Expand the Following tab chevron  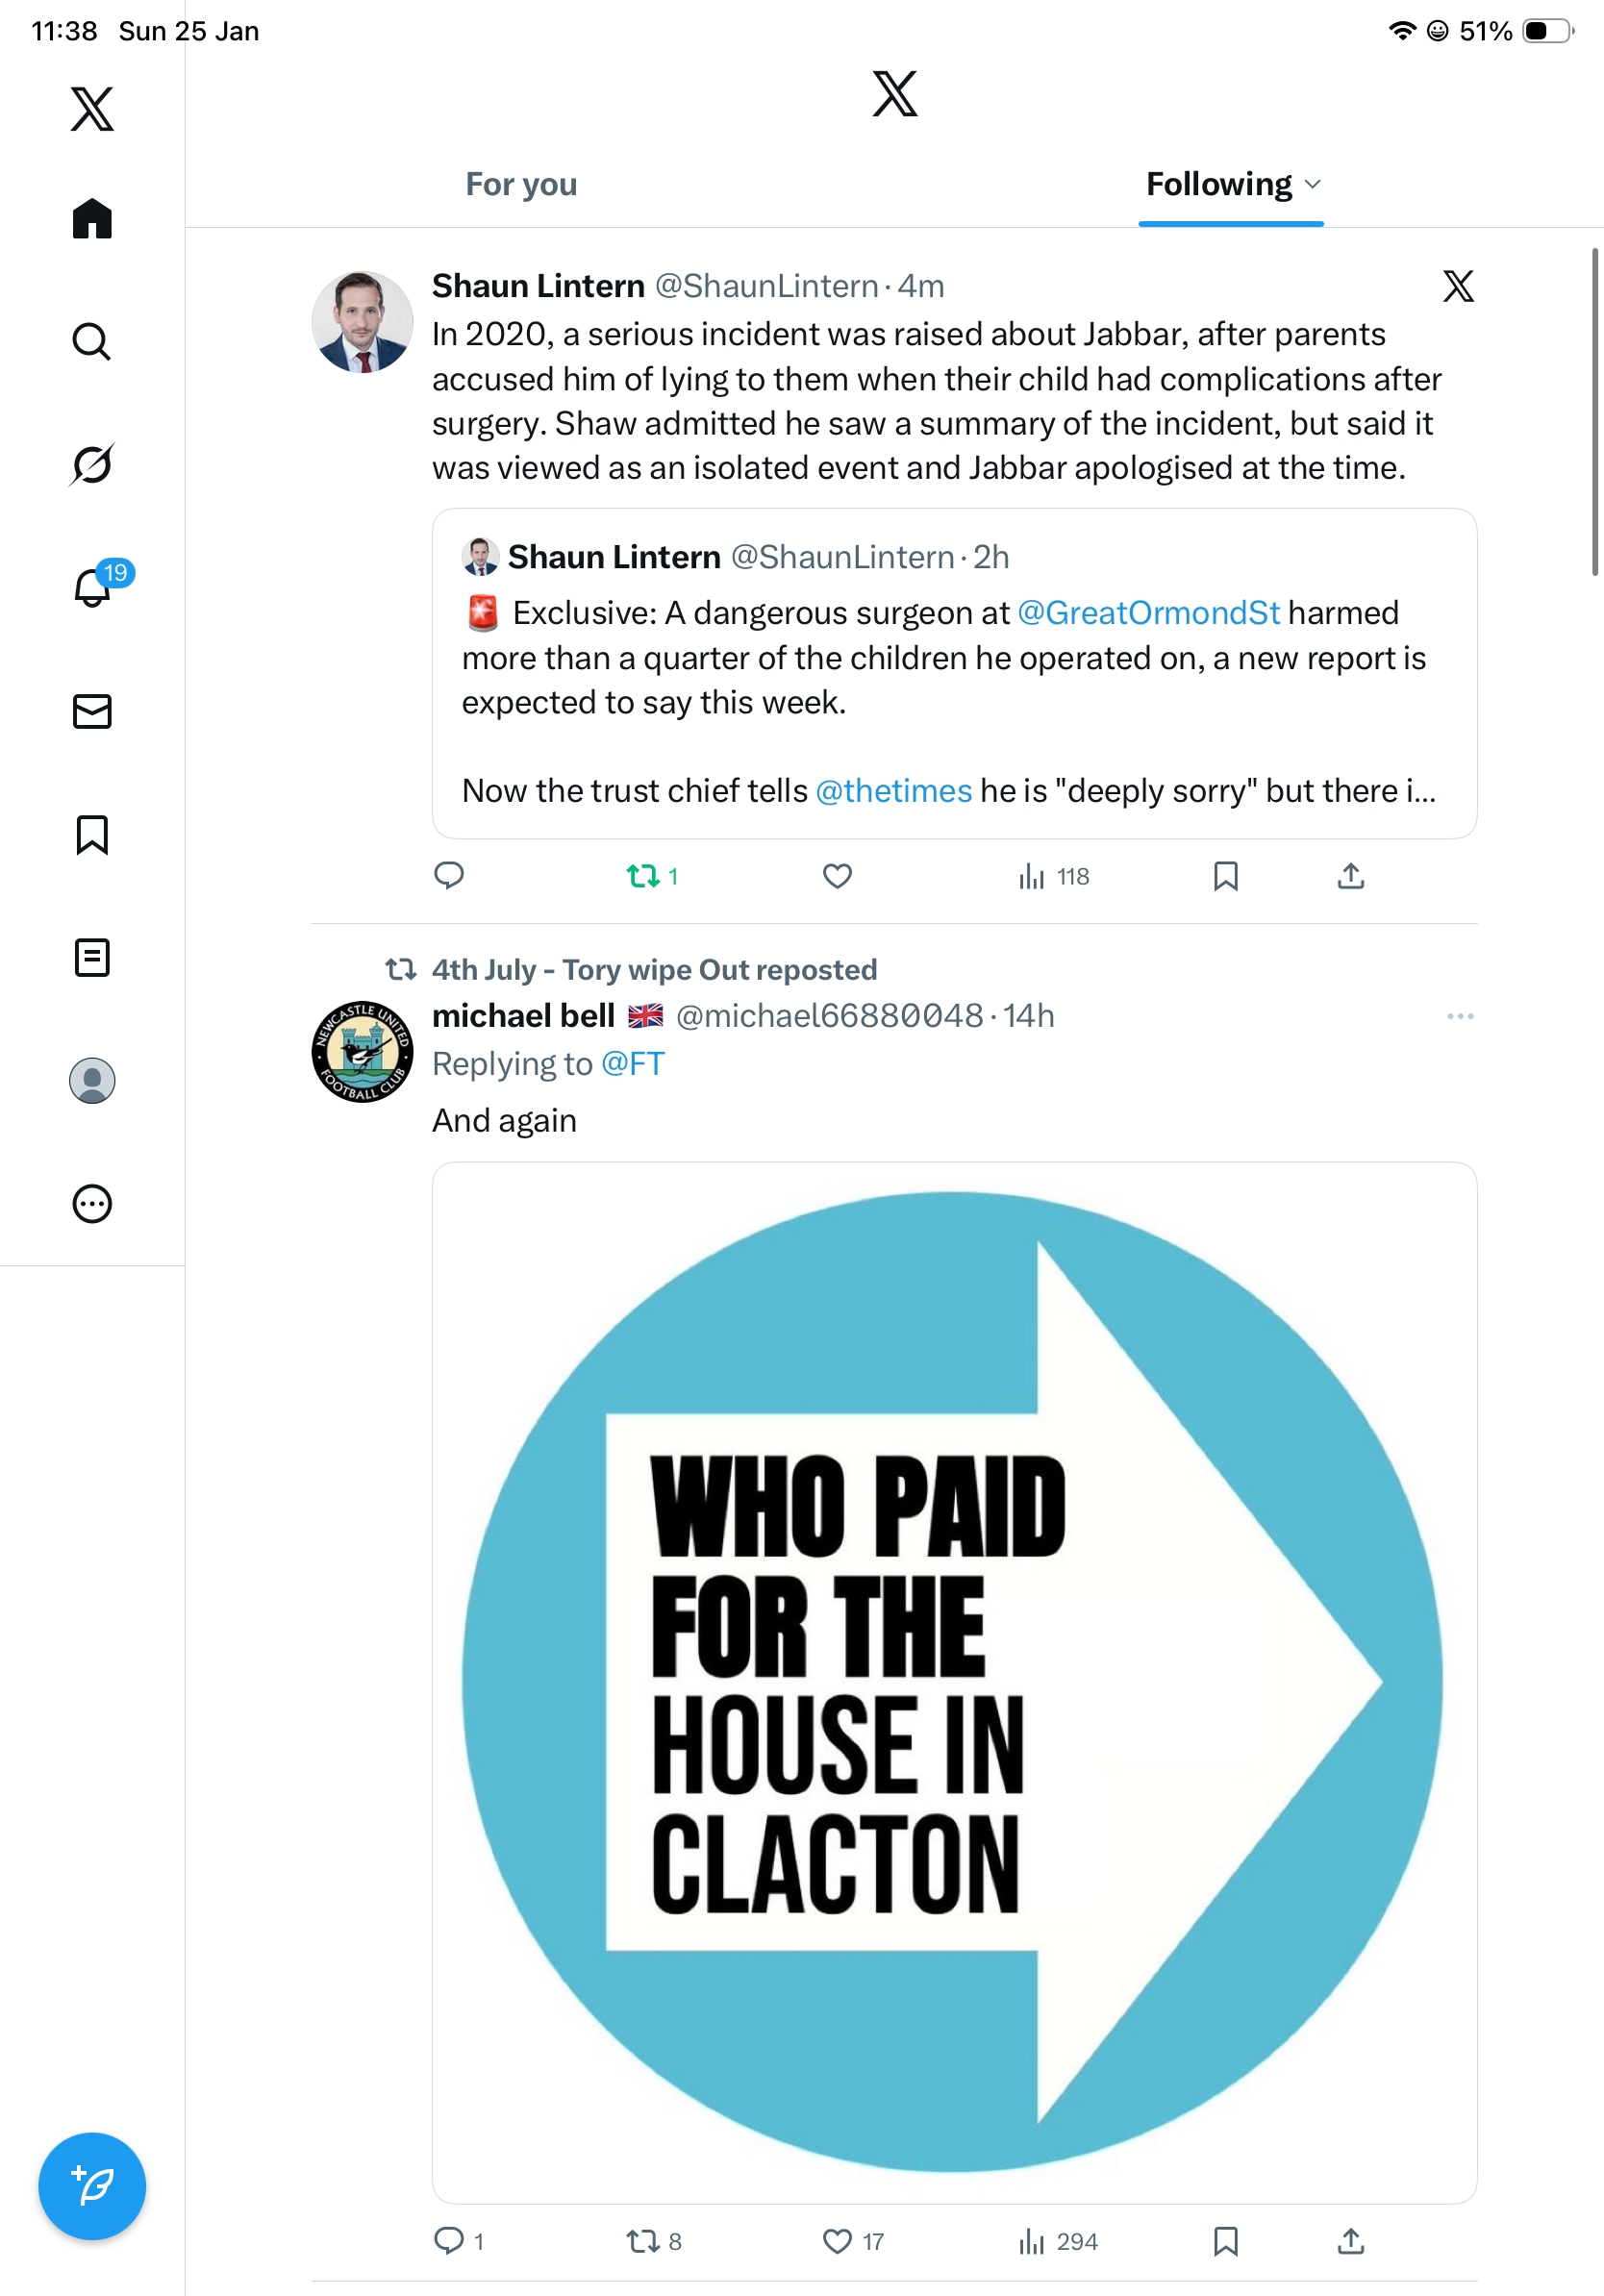coord(1313,184)
